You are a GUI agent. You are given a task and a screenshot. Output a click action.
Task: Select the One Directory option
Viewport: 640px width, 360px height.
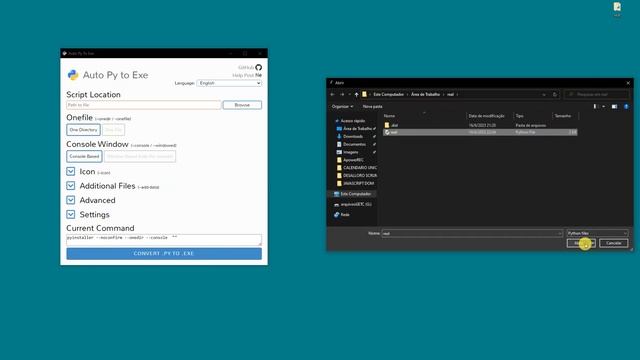[83, 130]
